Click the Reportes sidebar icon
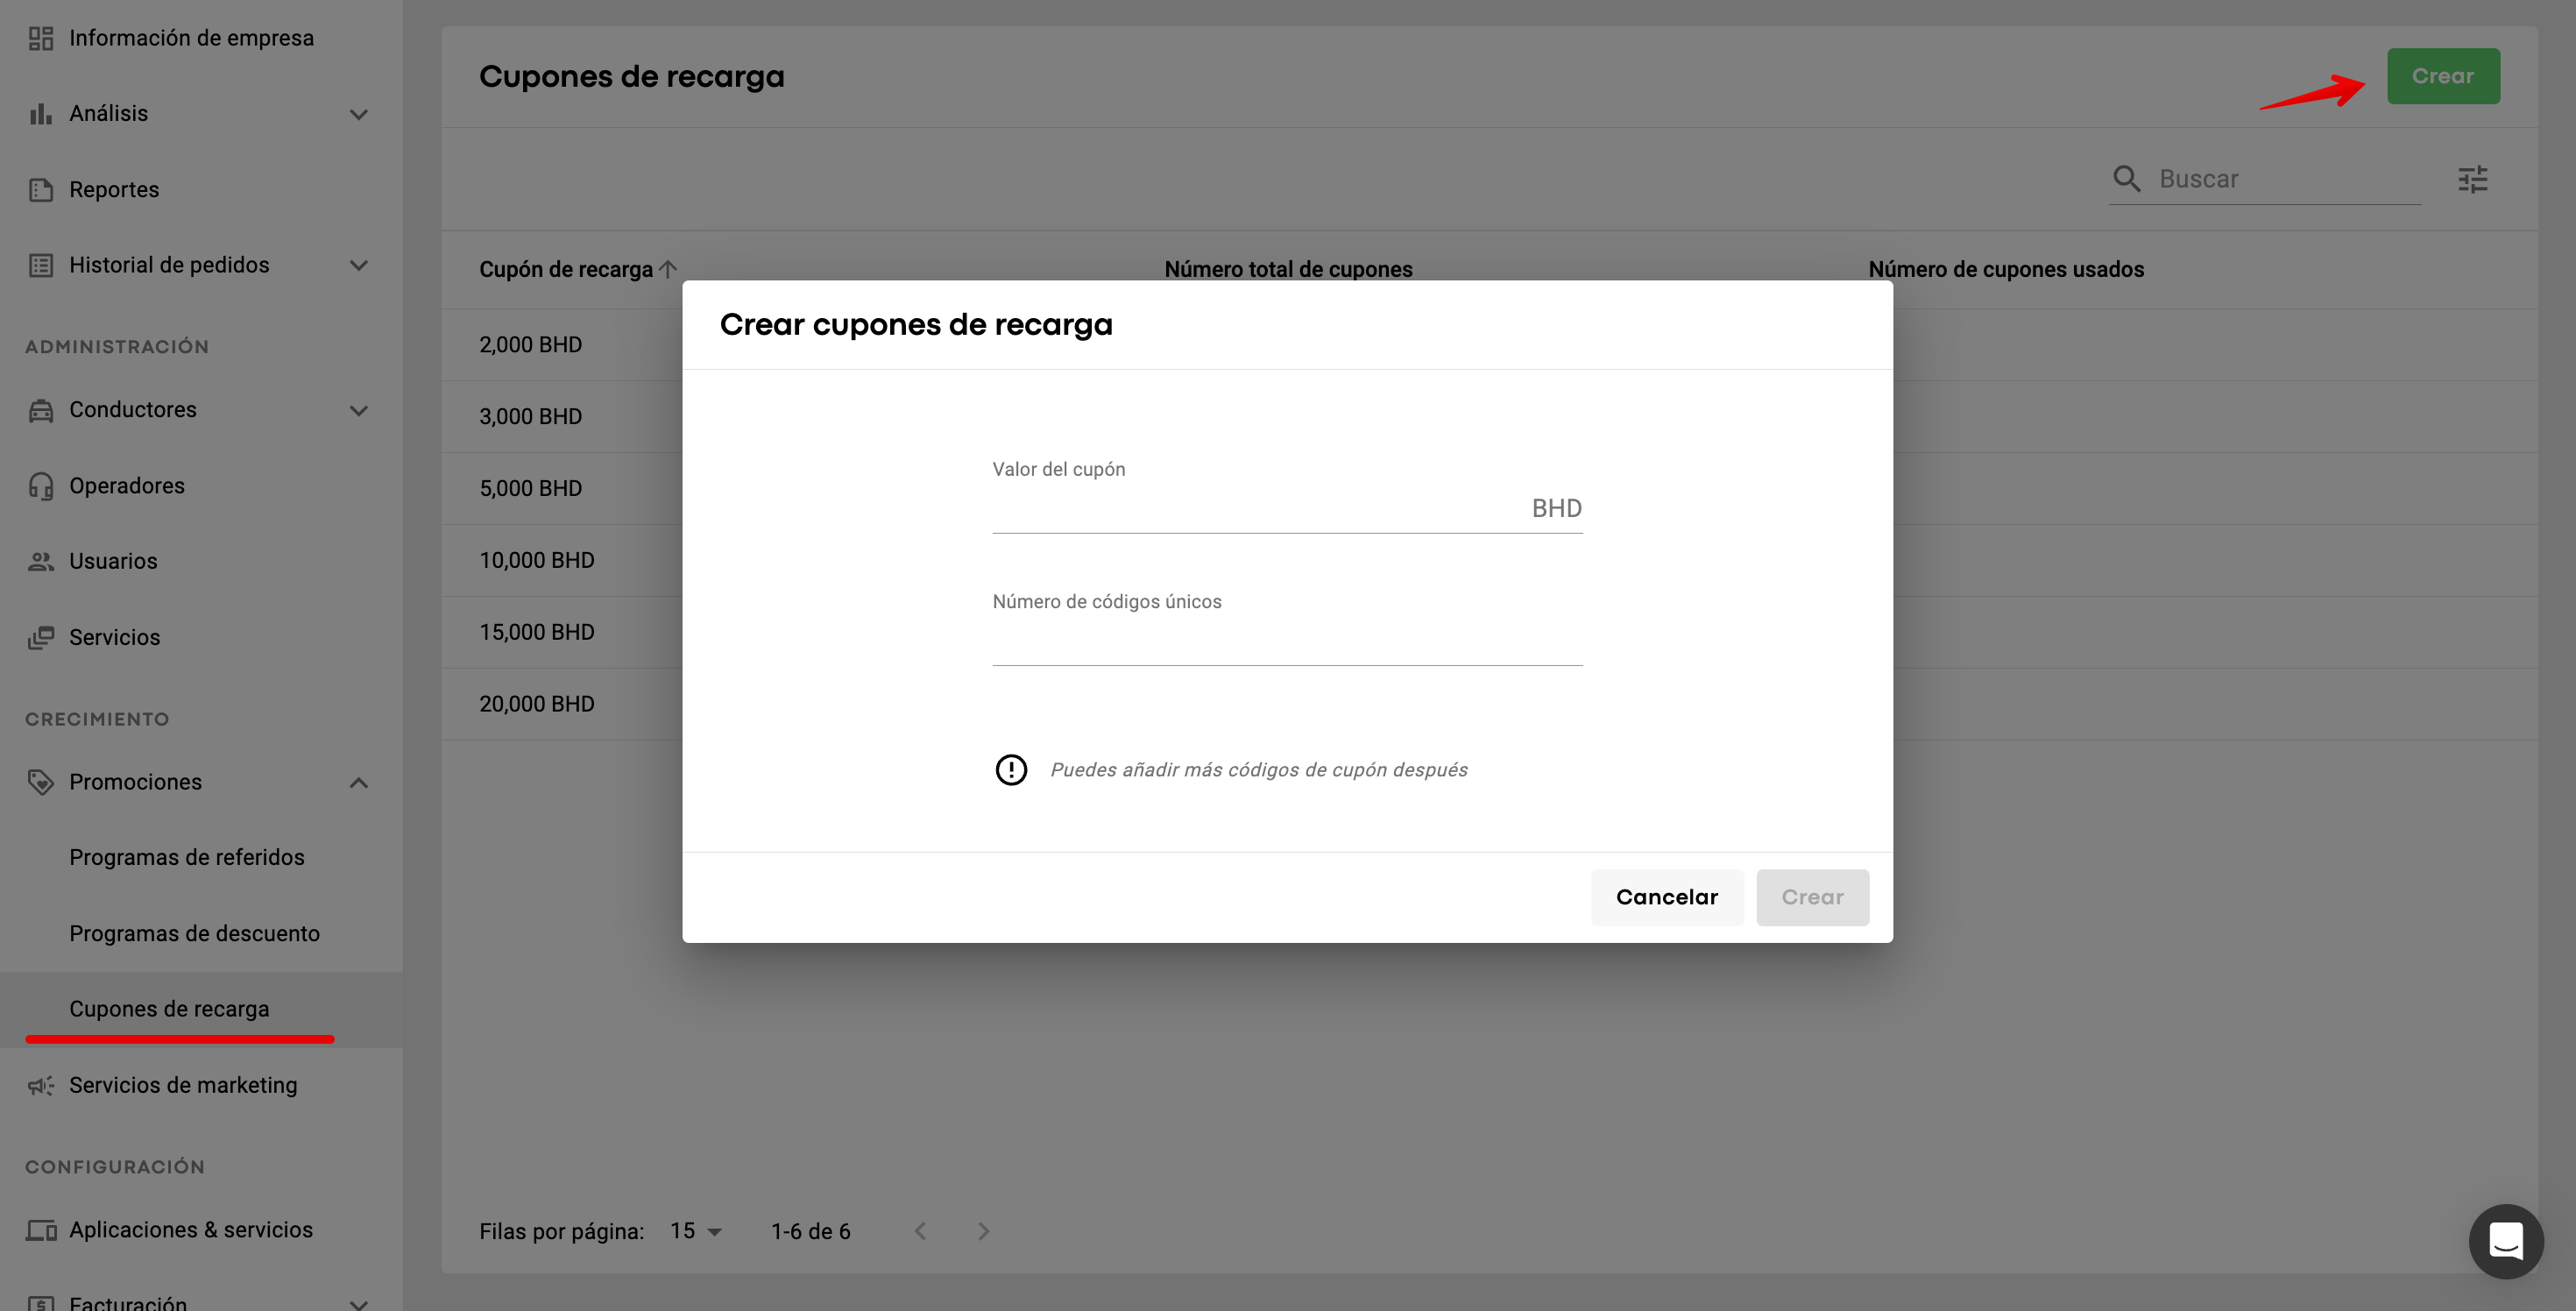Viewport: 2576px width, 1311px height. (41, 190)
